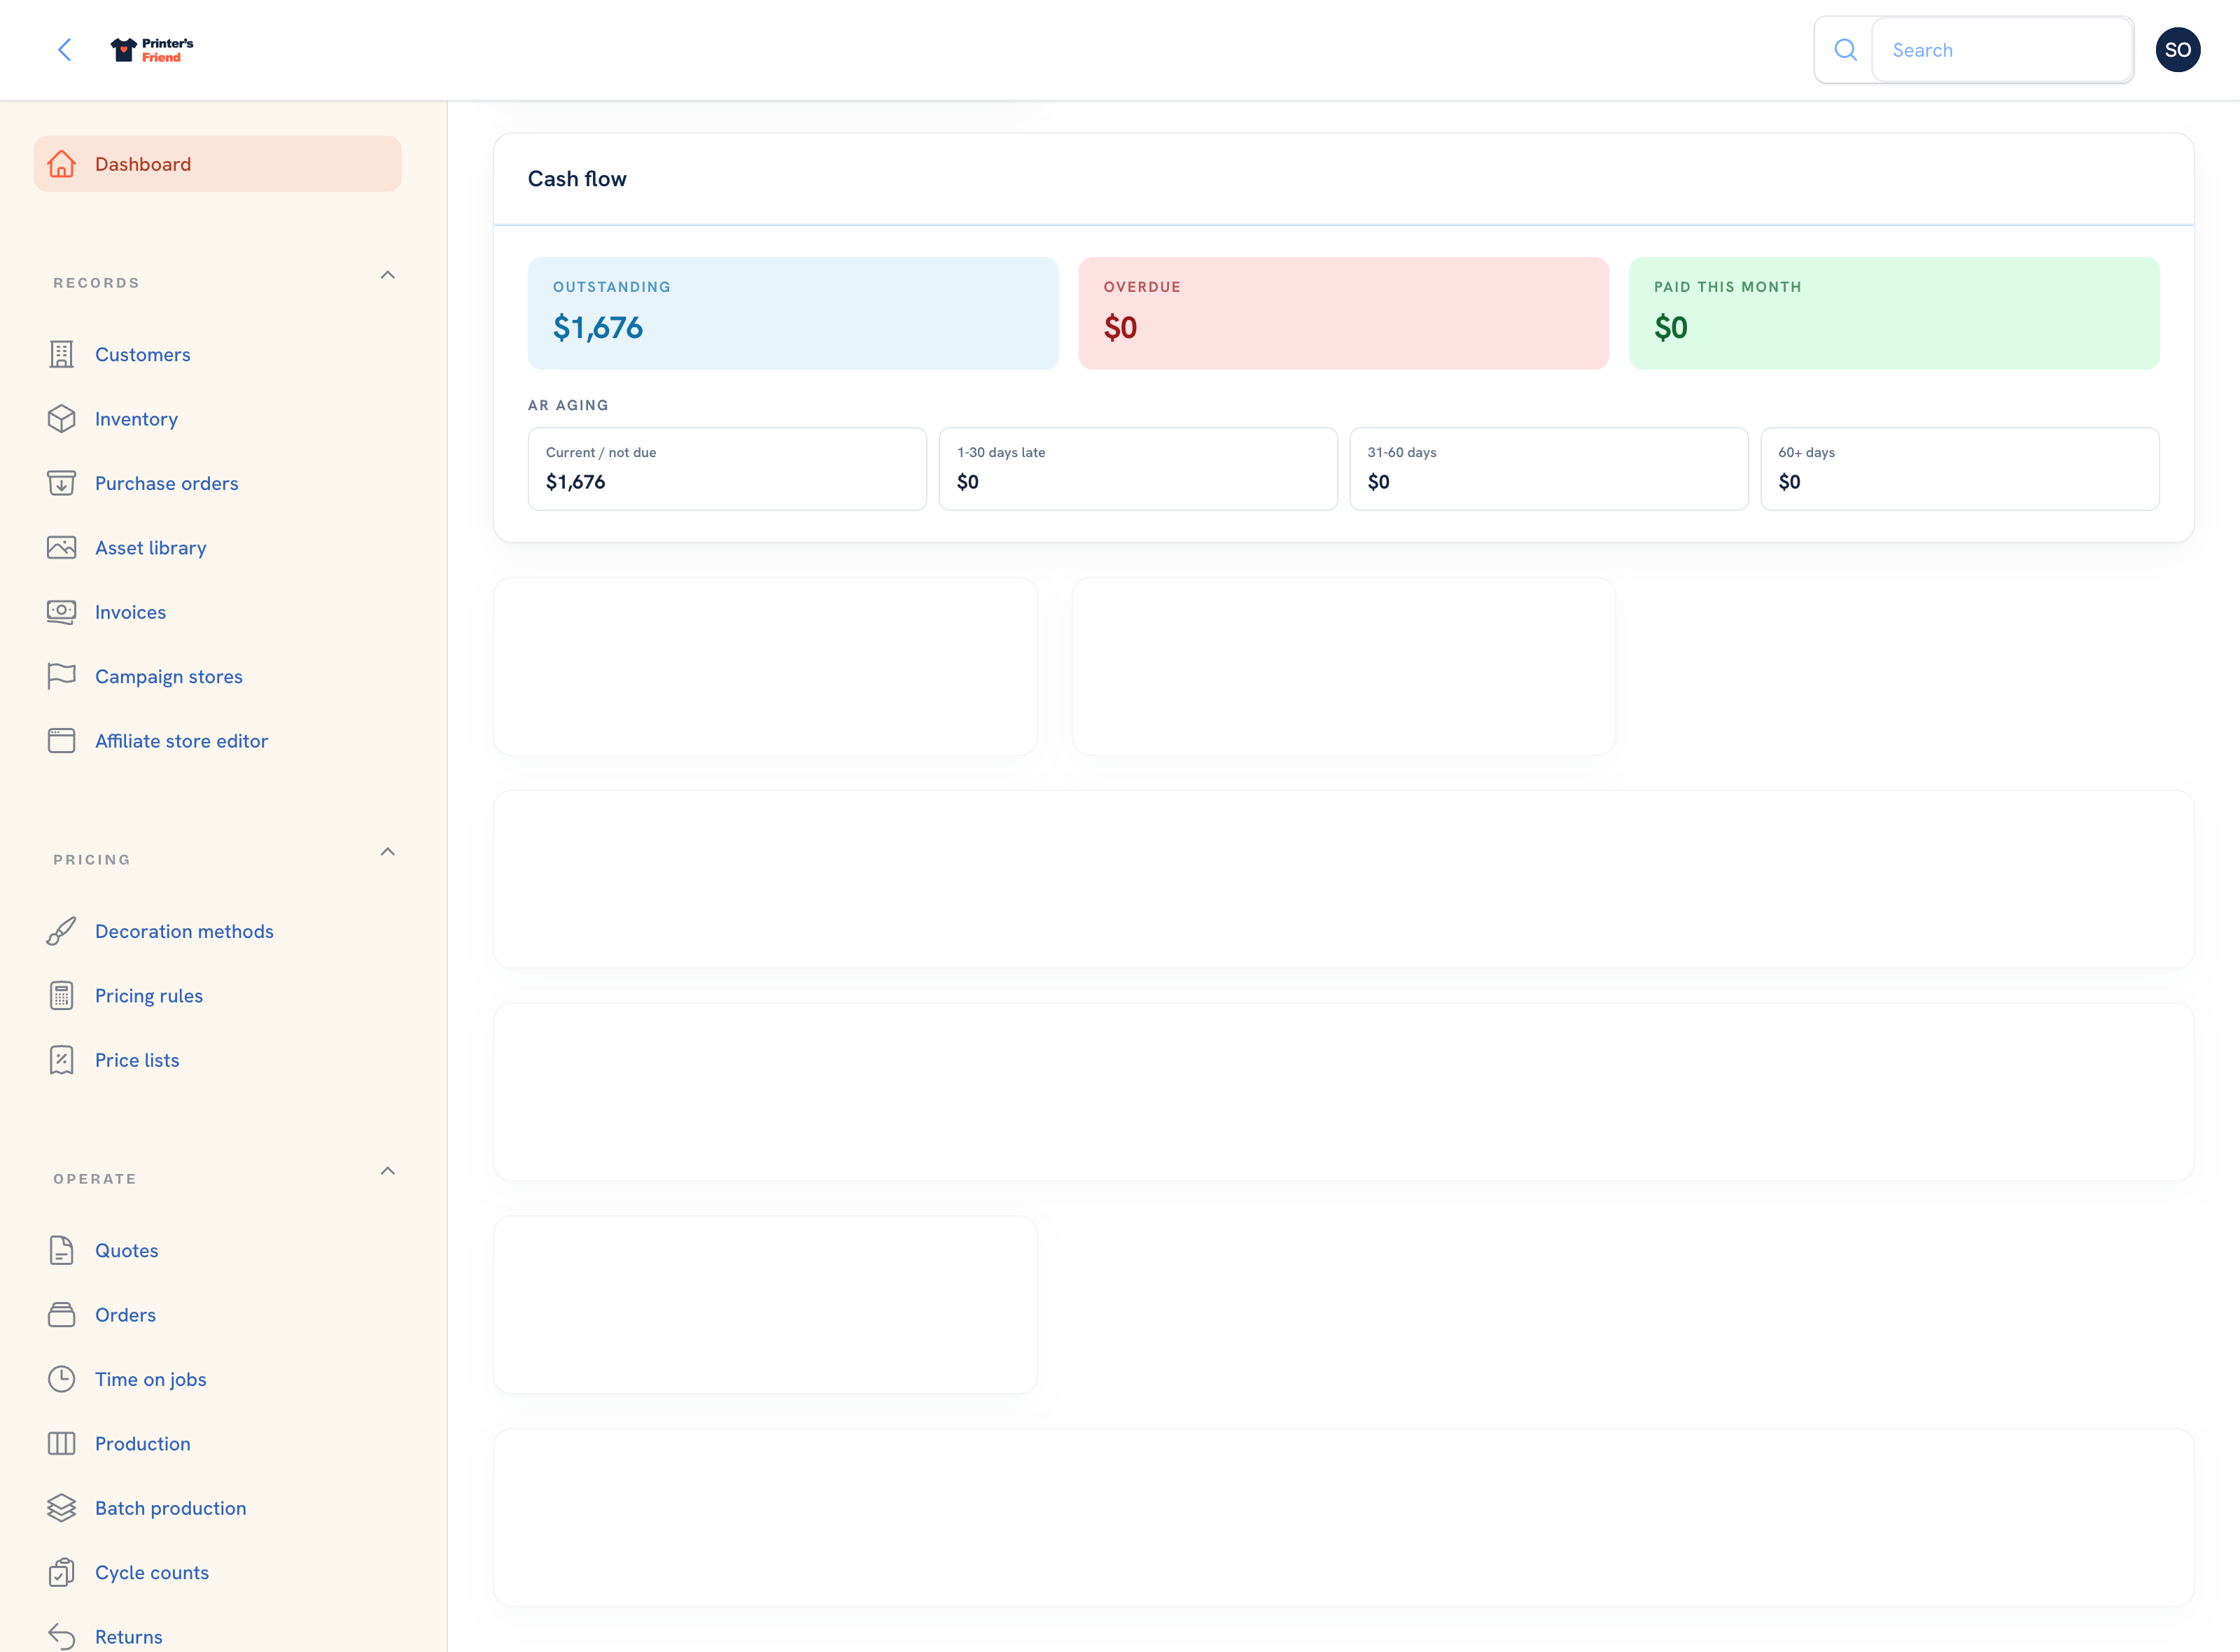Click the 1-30 days late aging box
The image size is (2240, 1652).
[x=1138, y=469]
